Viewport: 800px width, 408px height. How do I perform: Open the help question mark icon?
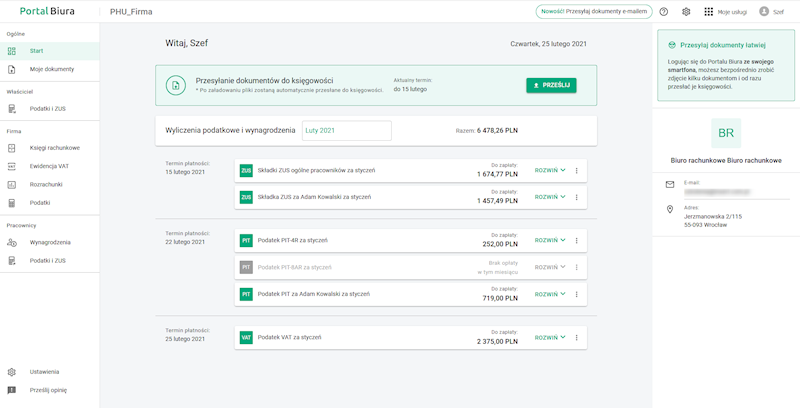(x=663, y=12)
